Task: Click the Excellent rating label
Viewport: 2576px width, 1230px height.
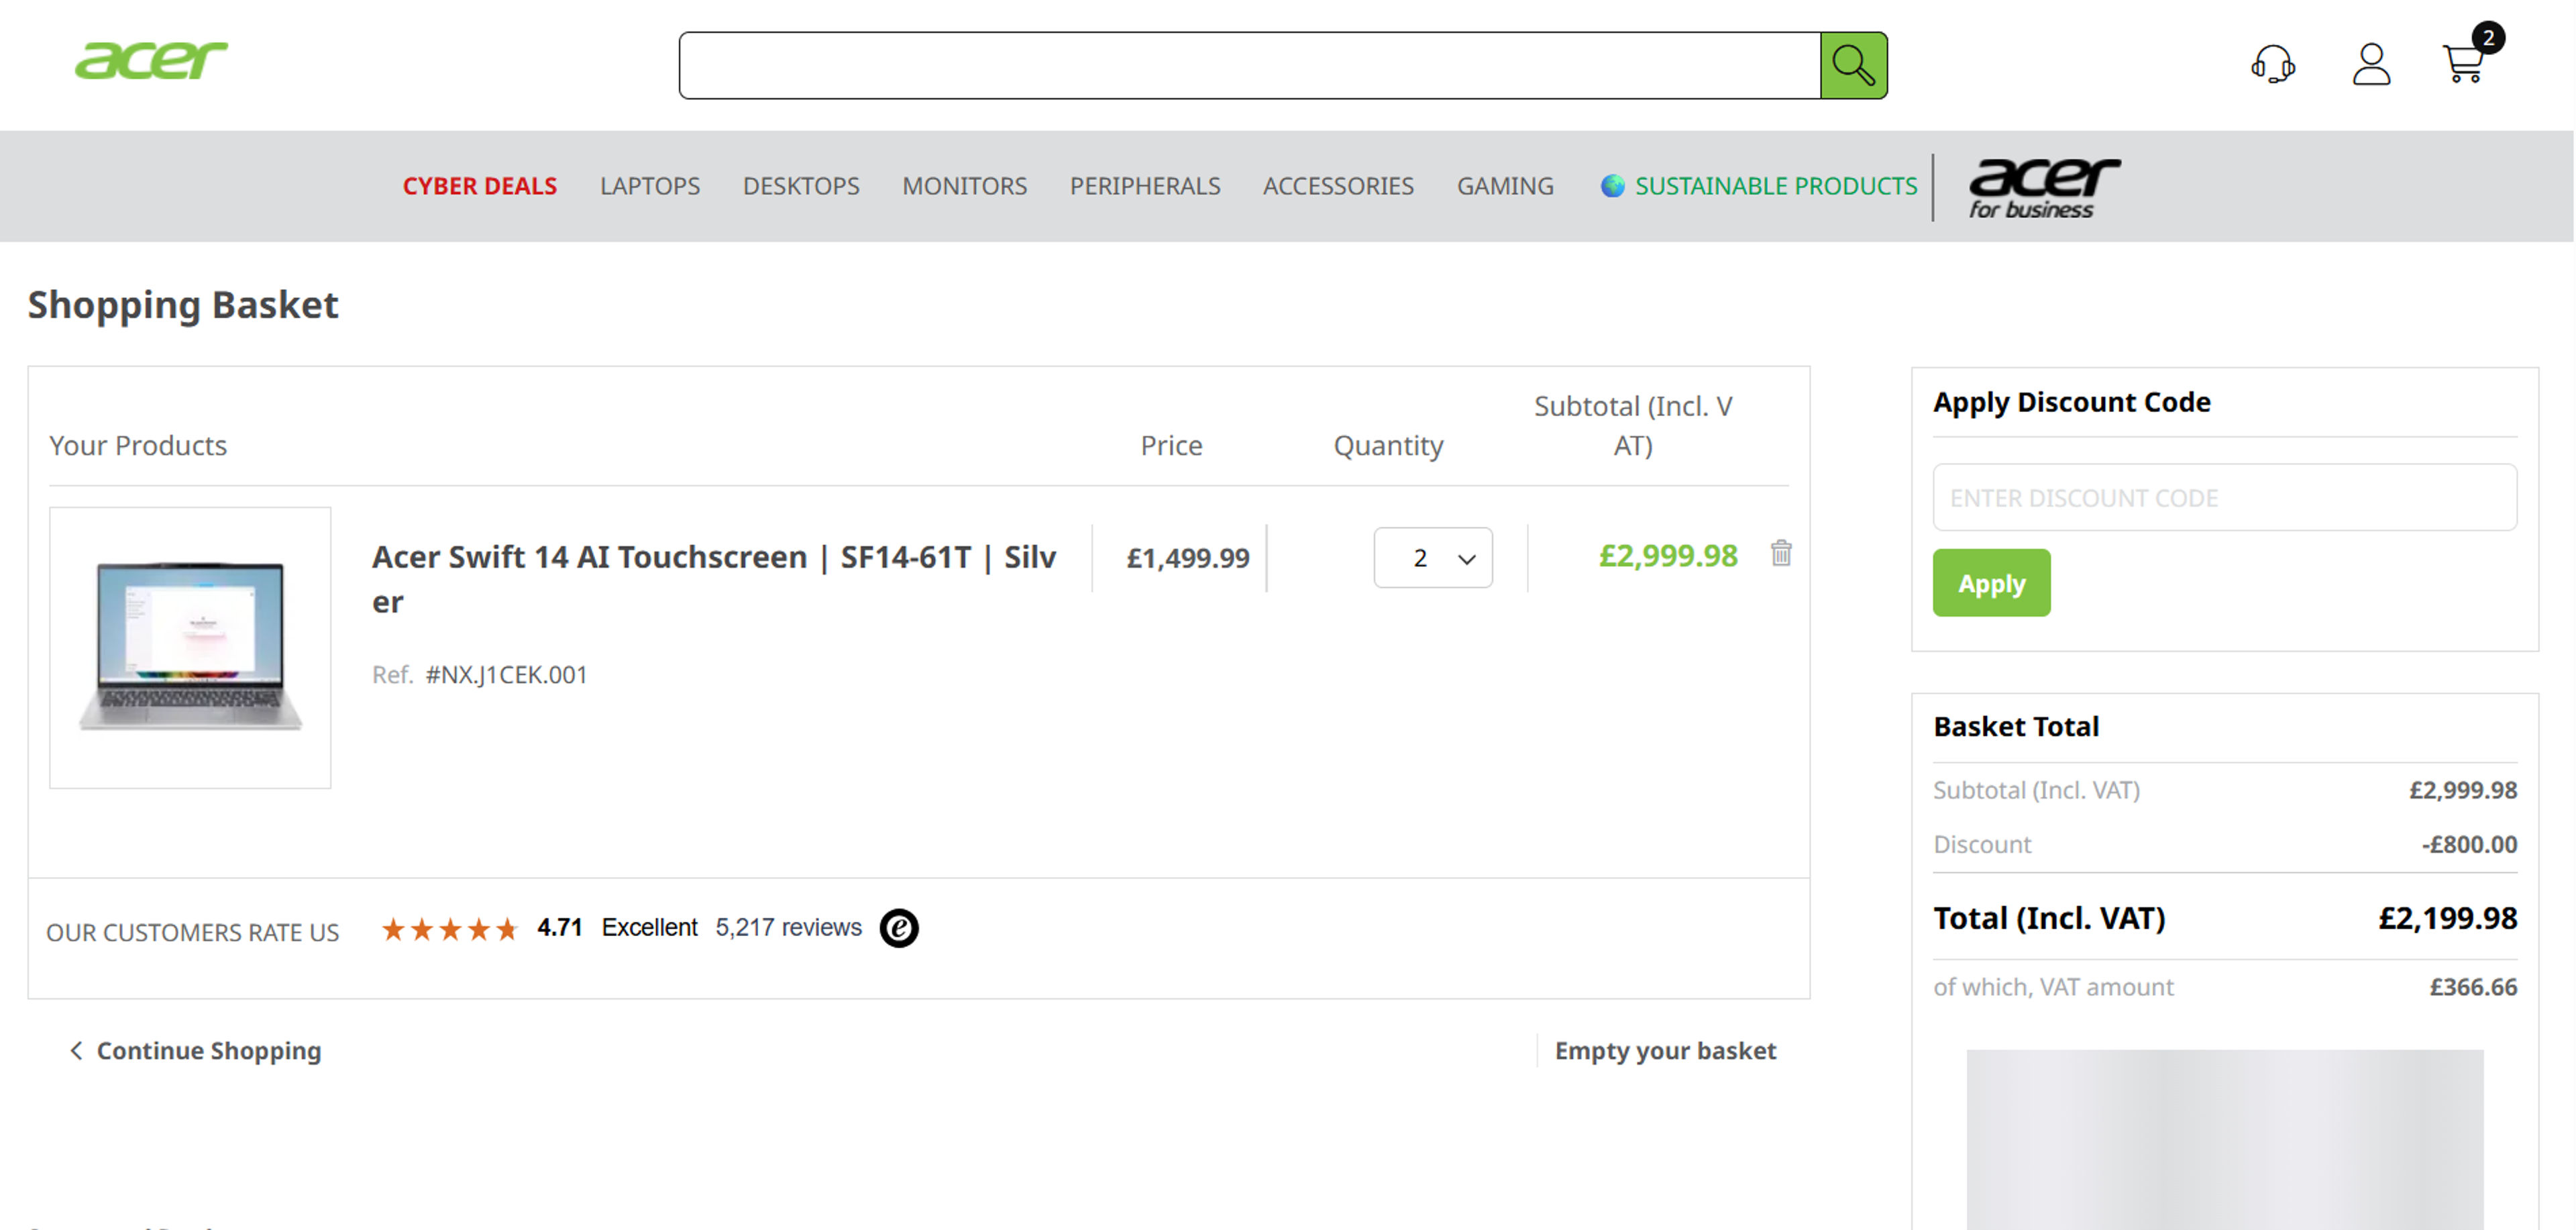Action: coord(649,928)
